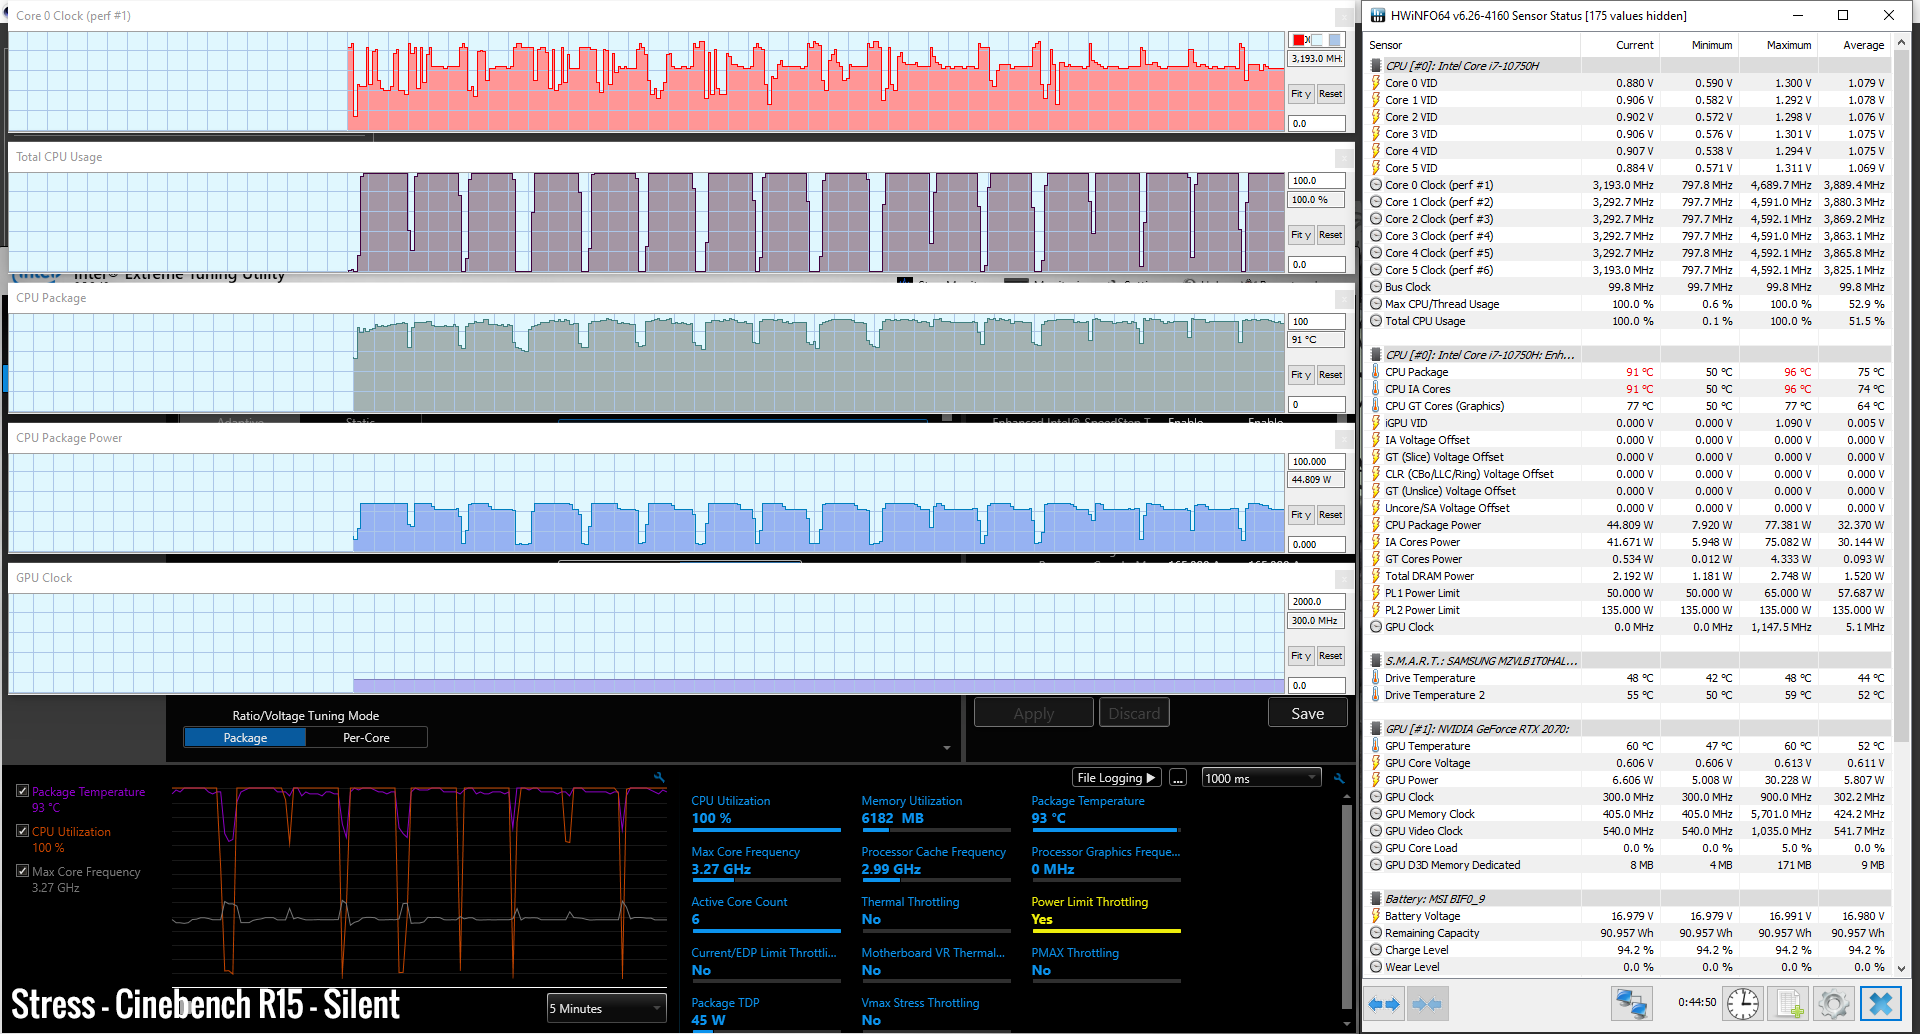
Task: Click the HWiNFO sensor list scrollbar down arrow
Action: coord(1902,969)
